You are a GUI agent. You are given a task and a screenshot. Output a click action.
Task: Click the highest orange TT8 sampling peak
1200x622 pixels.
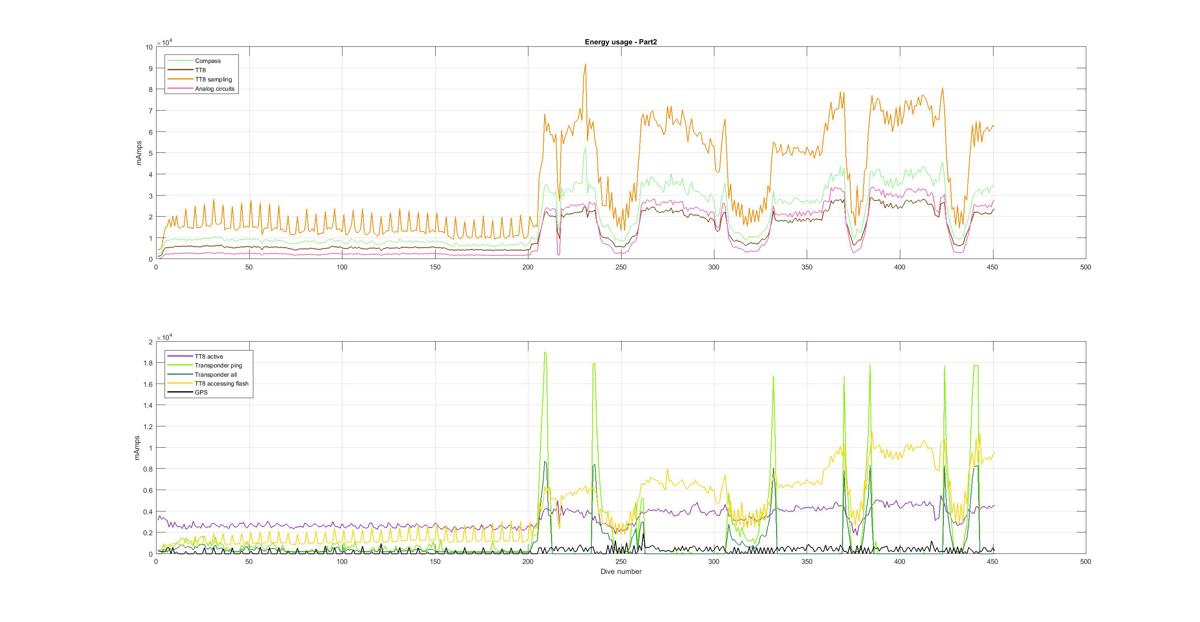tap(585, 65)
